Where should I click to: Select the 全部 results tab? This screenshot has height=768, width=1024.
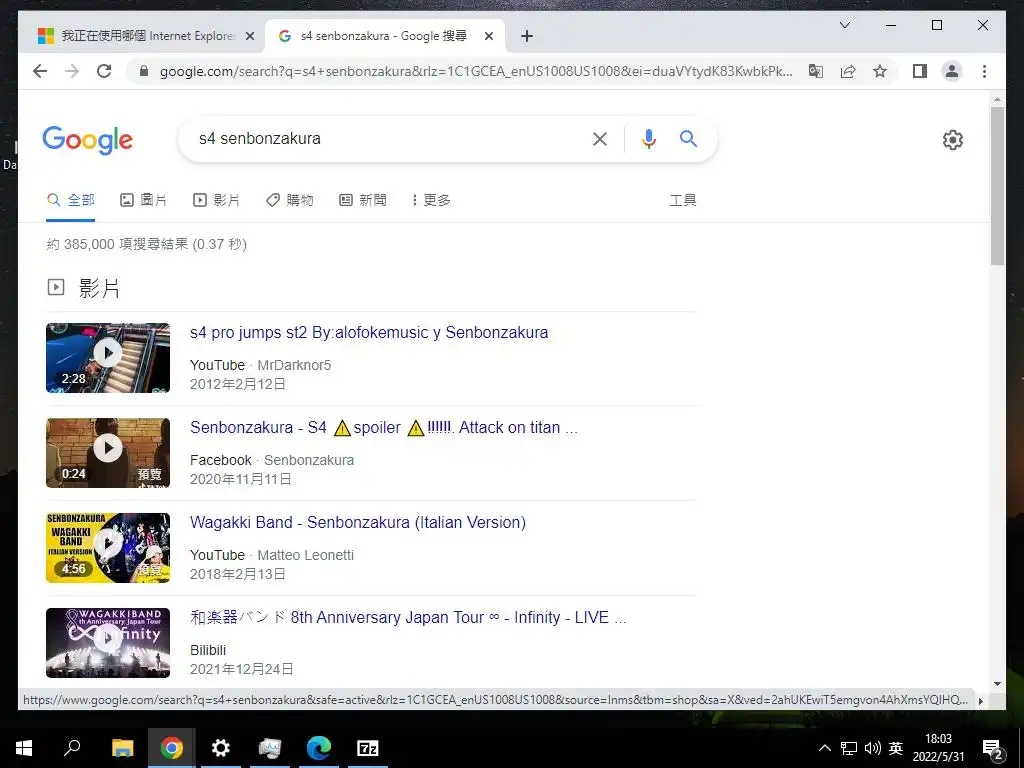pyautogui.click(x=71, y=200)
